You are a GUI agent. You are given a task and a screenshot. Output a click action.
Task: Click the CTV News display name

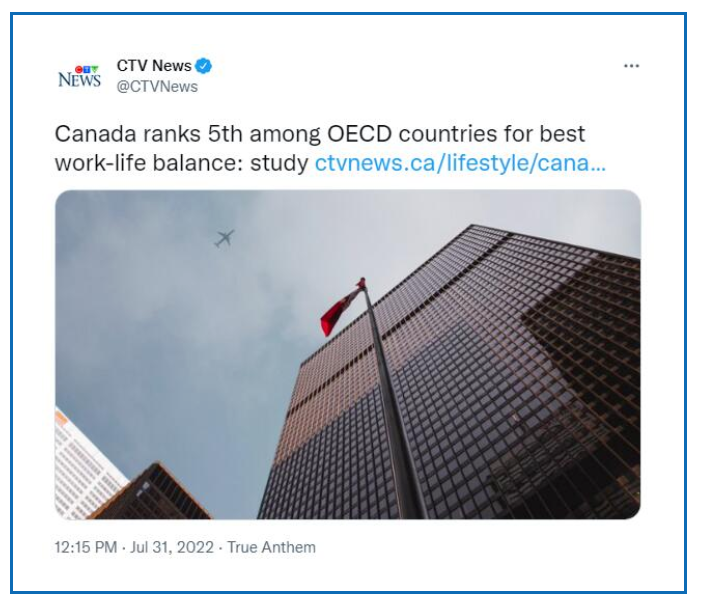(x=154, y=66)
